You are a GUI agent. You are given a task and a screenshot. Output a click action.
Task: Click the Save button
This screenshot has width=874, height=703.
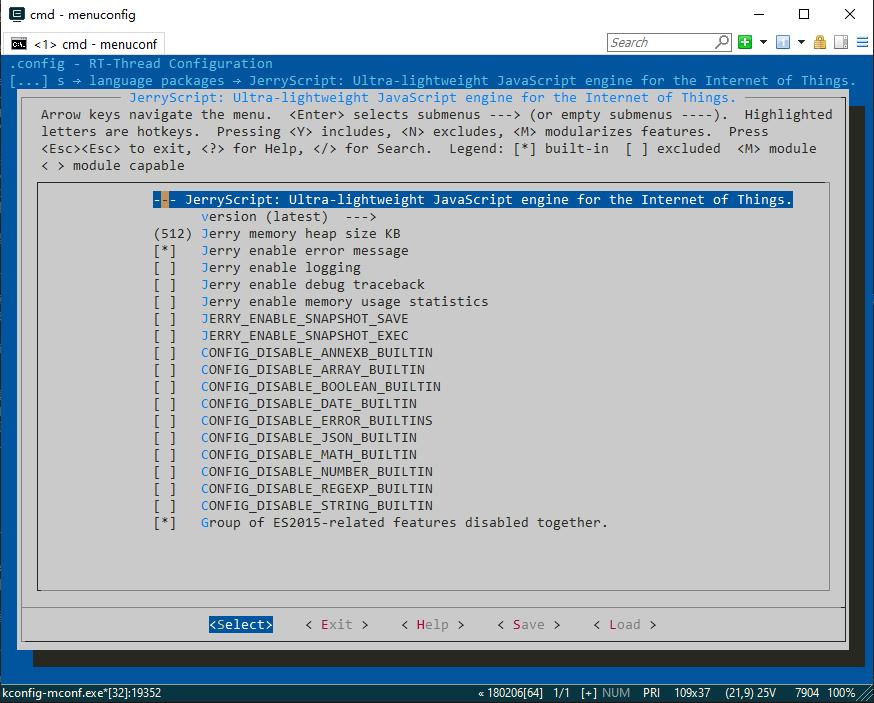point(528,625)
